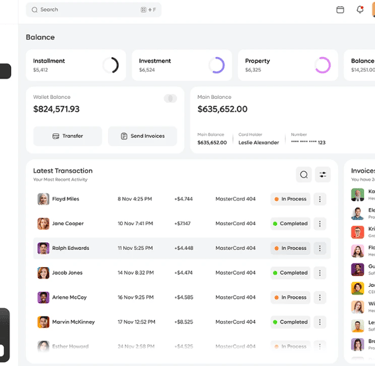Click Arlene McCoy's avatar
The width and height of the screenshot is (375, 366).
coord(43,297)
